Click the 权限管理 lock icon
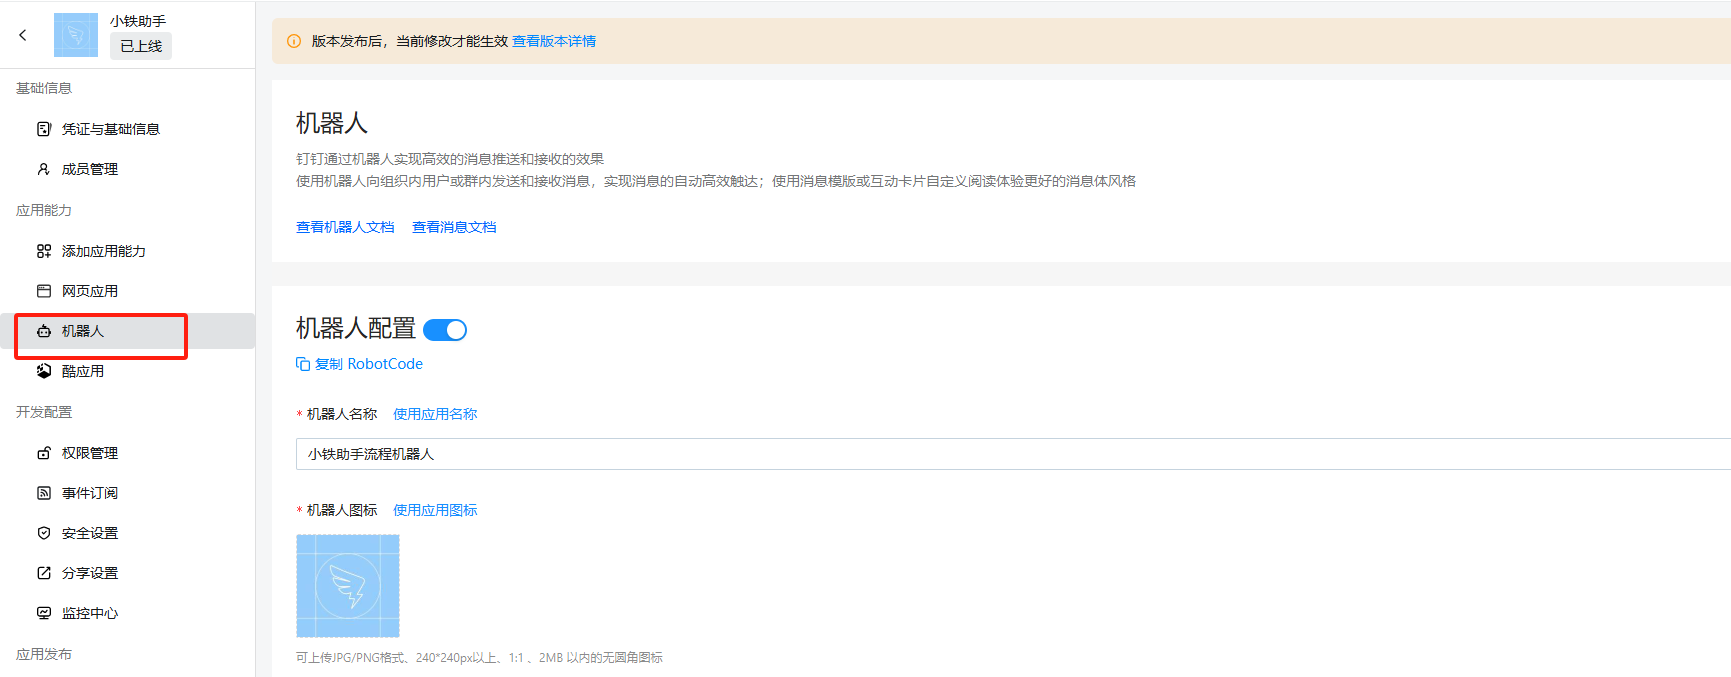The image size is (1731, 677). pyautogui.click(x=44, y=453)
